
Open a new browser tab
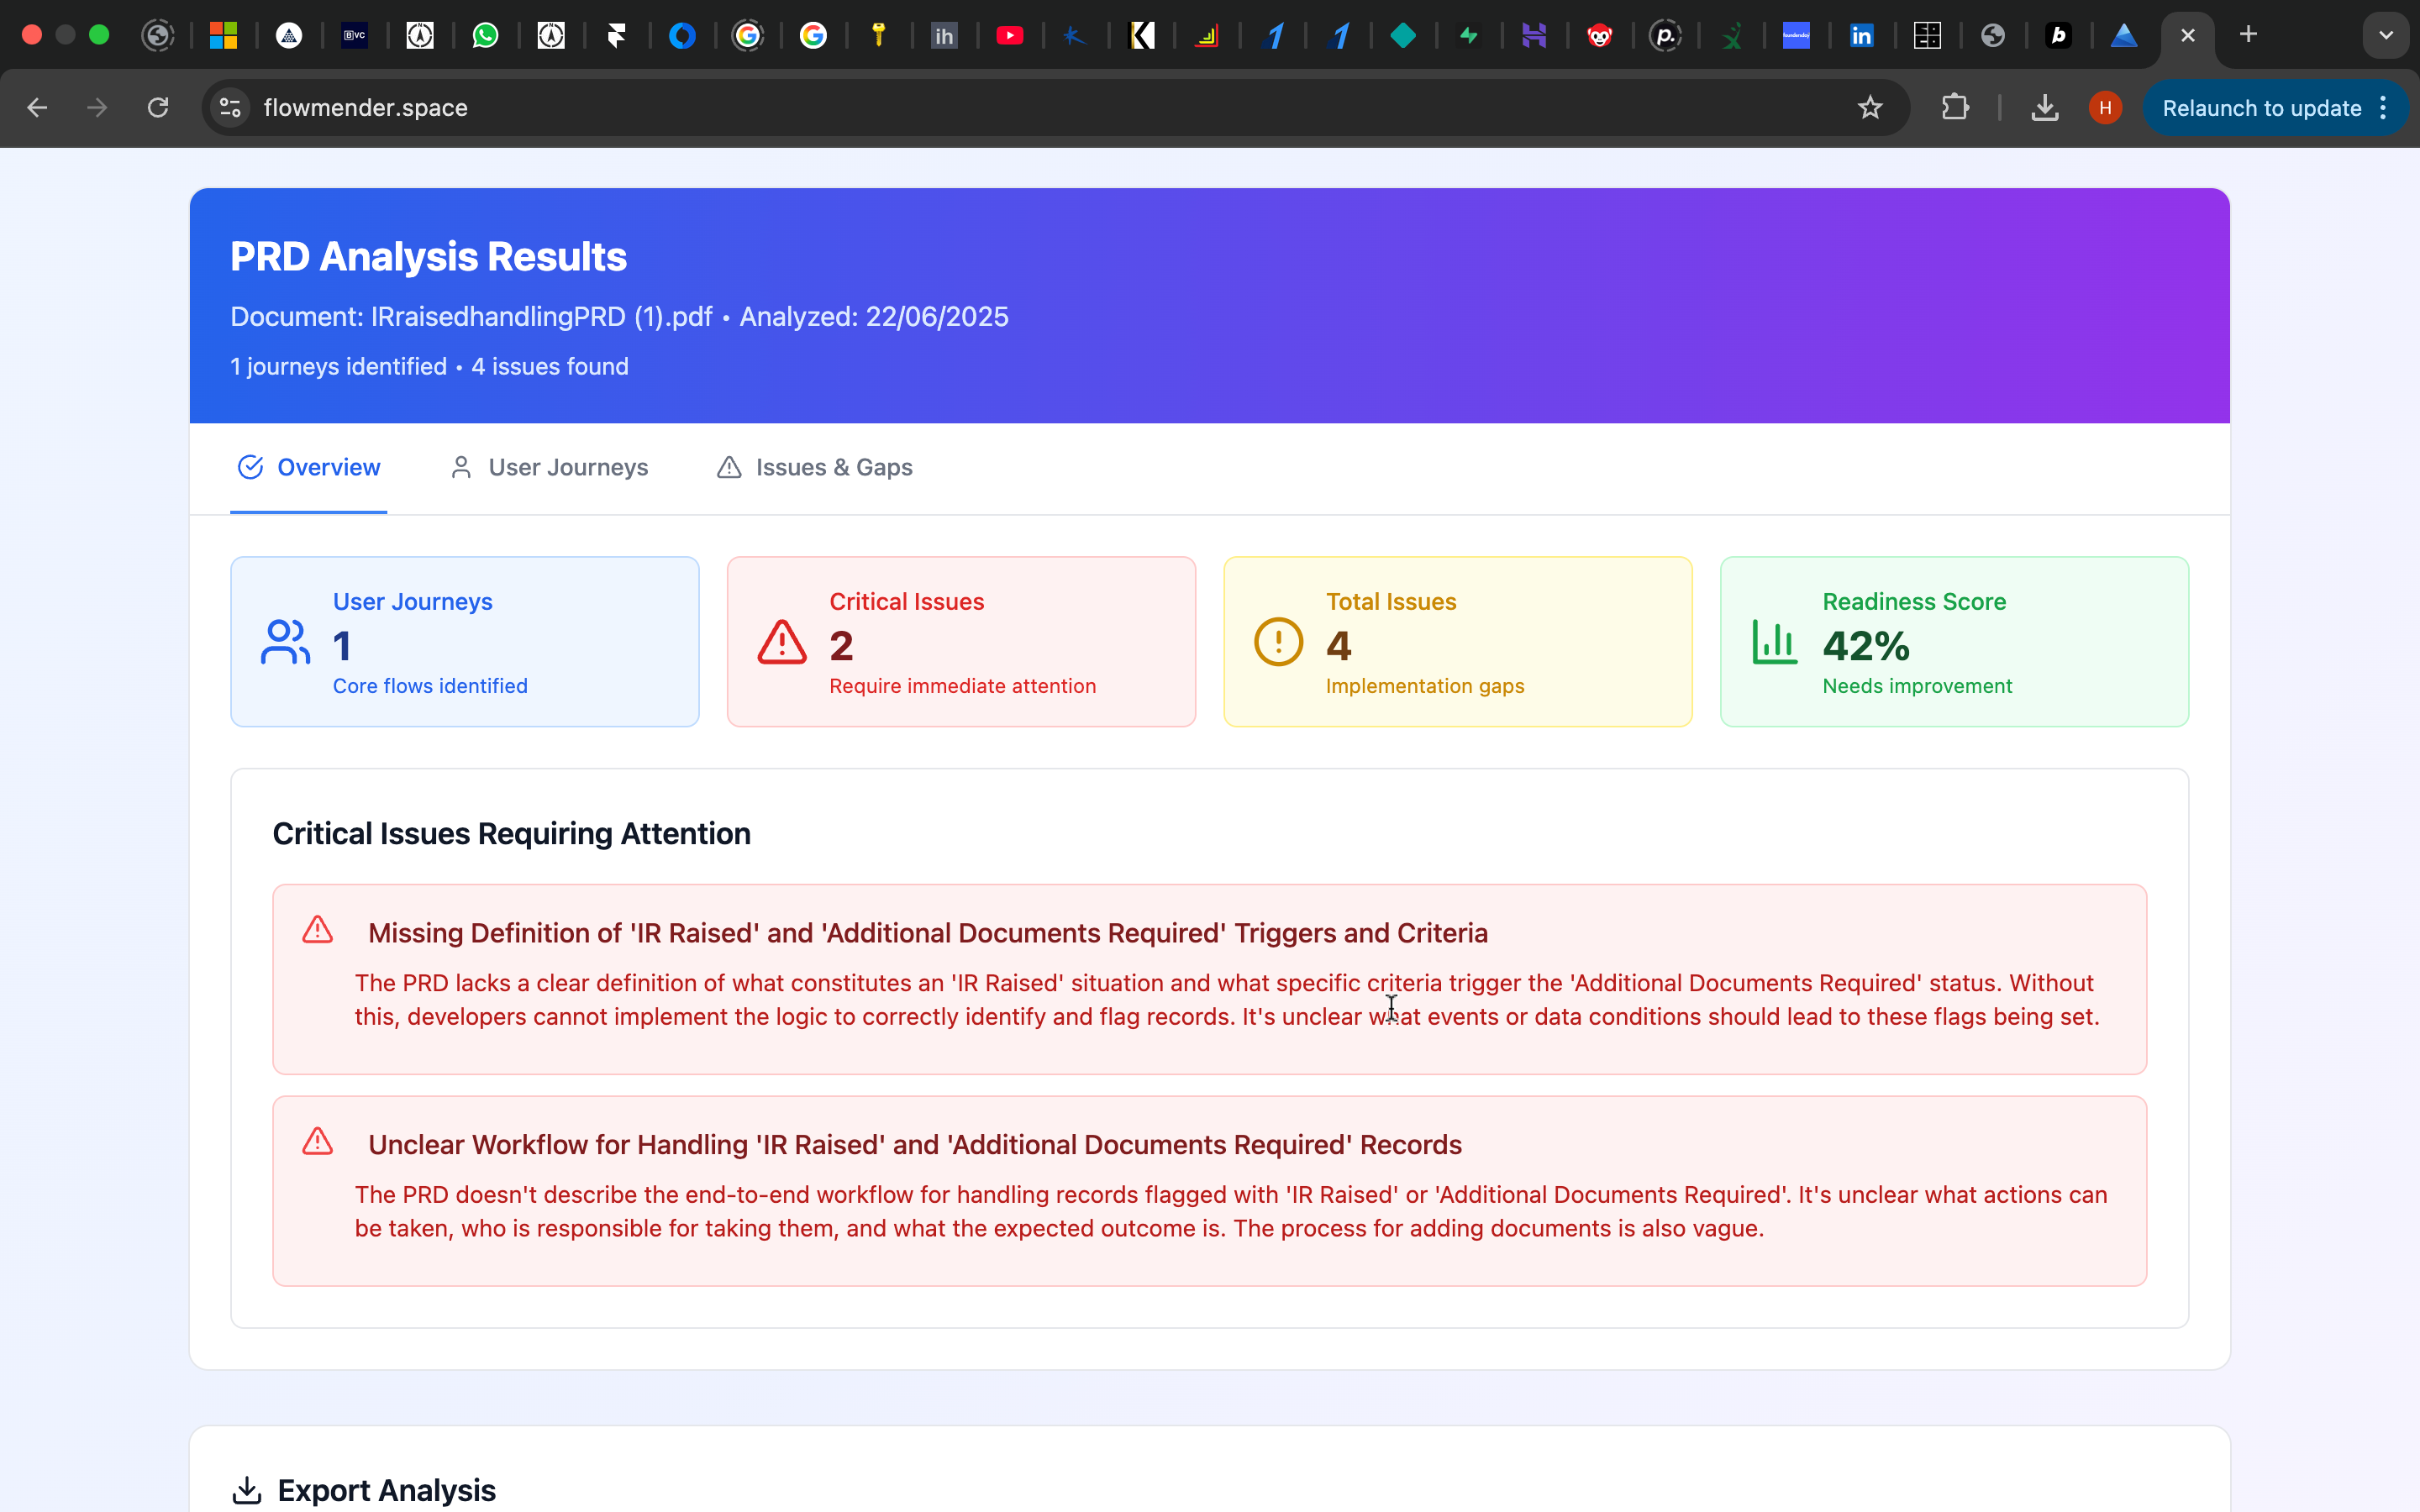tap(2248, 35)
